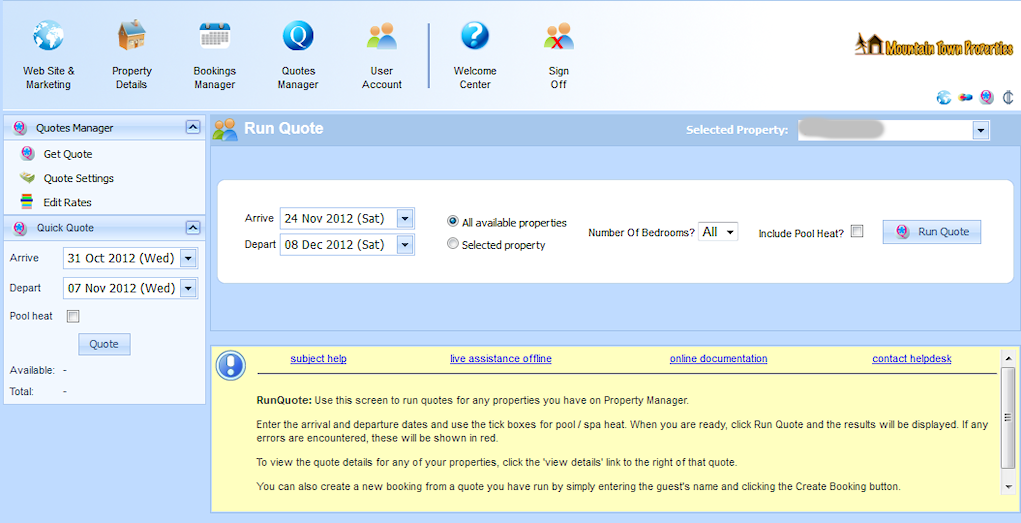Screen dimensions: 1021x523
Task: Open the Arrive 24 Nov 2012 date dropdown
Action: pos(405,218)
